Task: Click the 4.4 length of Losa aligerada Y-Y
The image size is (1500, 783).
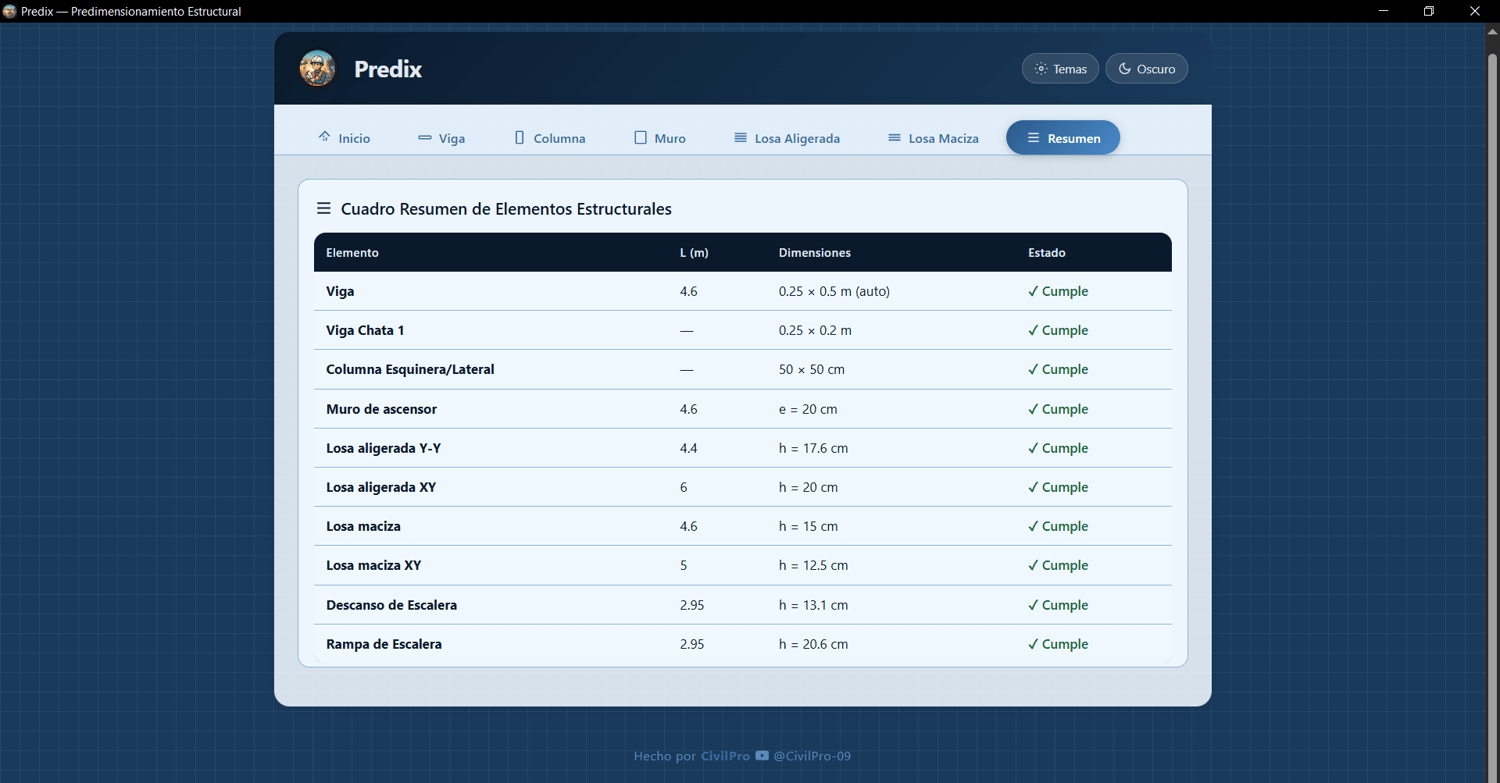Action: click(688, 448)
